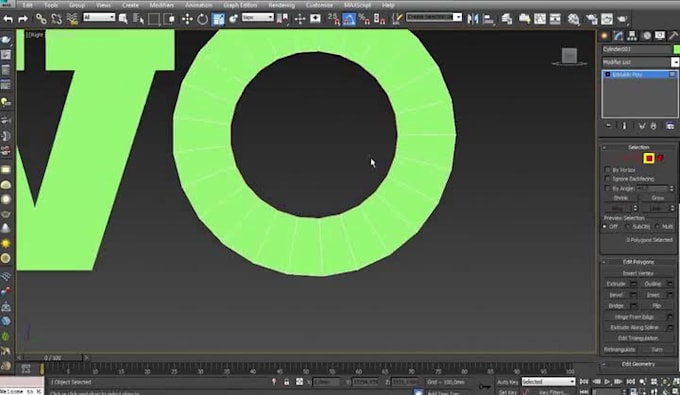Switch to the Modify command panel tab
Image resolution: width=680 pixels, height=395 pixels.
(x=618, y=36)
